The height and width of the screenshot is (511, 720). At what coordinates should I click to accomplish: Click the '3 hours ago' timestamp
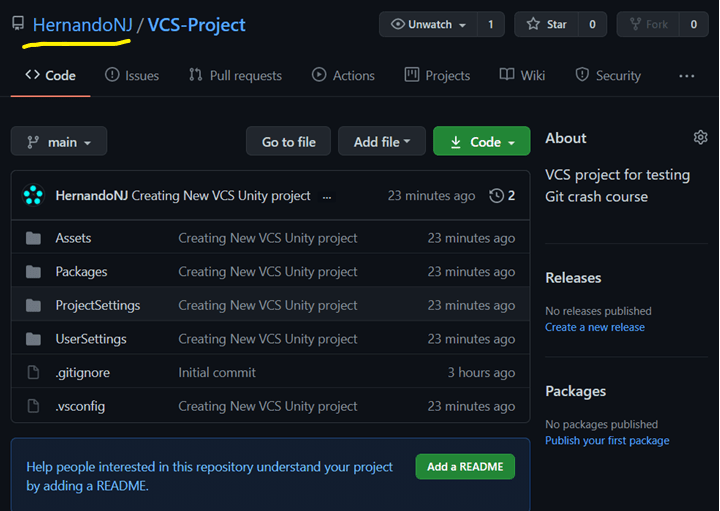coord(481,373)
